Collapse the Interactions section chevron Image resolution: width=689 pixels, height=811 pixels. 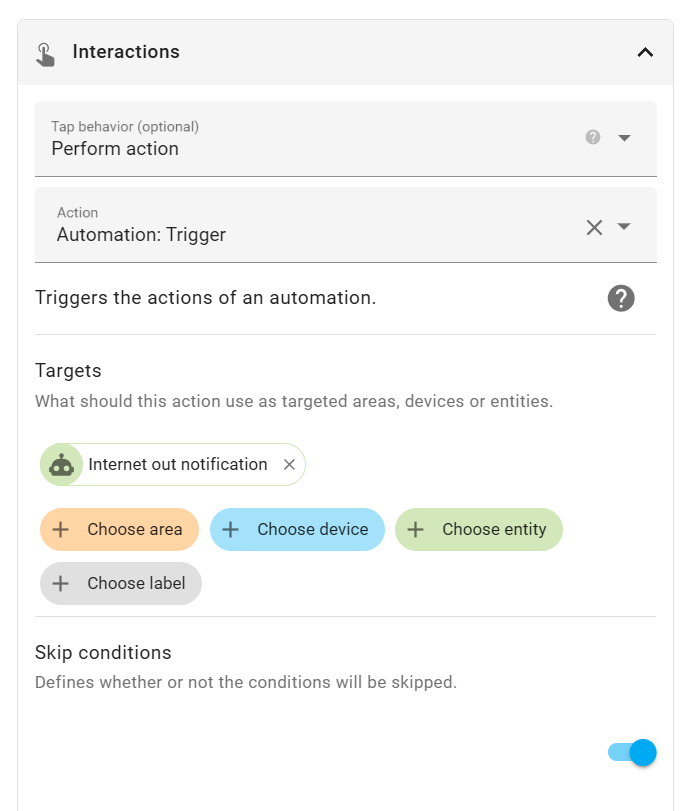tap(645, 53)
